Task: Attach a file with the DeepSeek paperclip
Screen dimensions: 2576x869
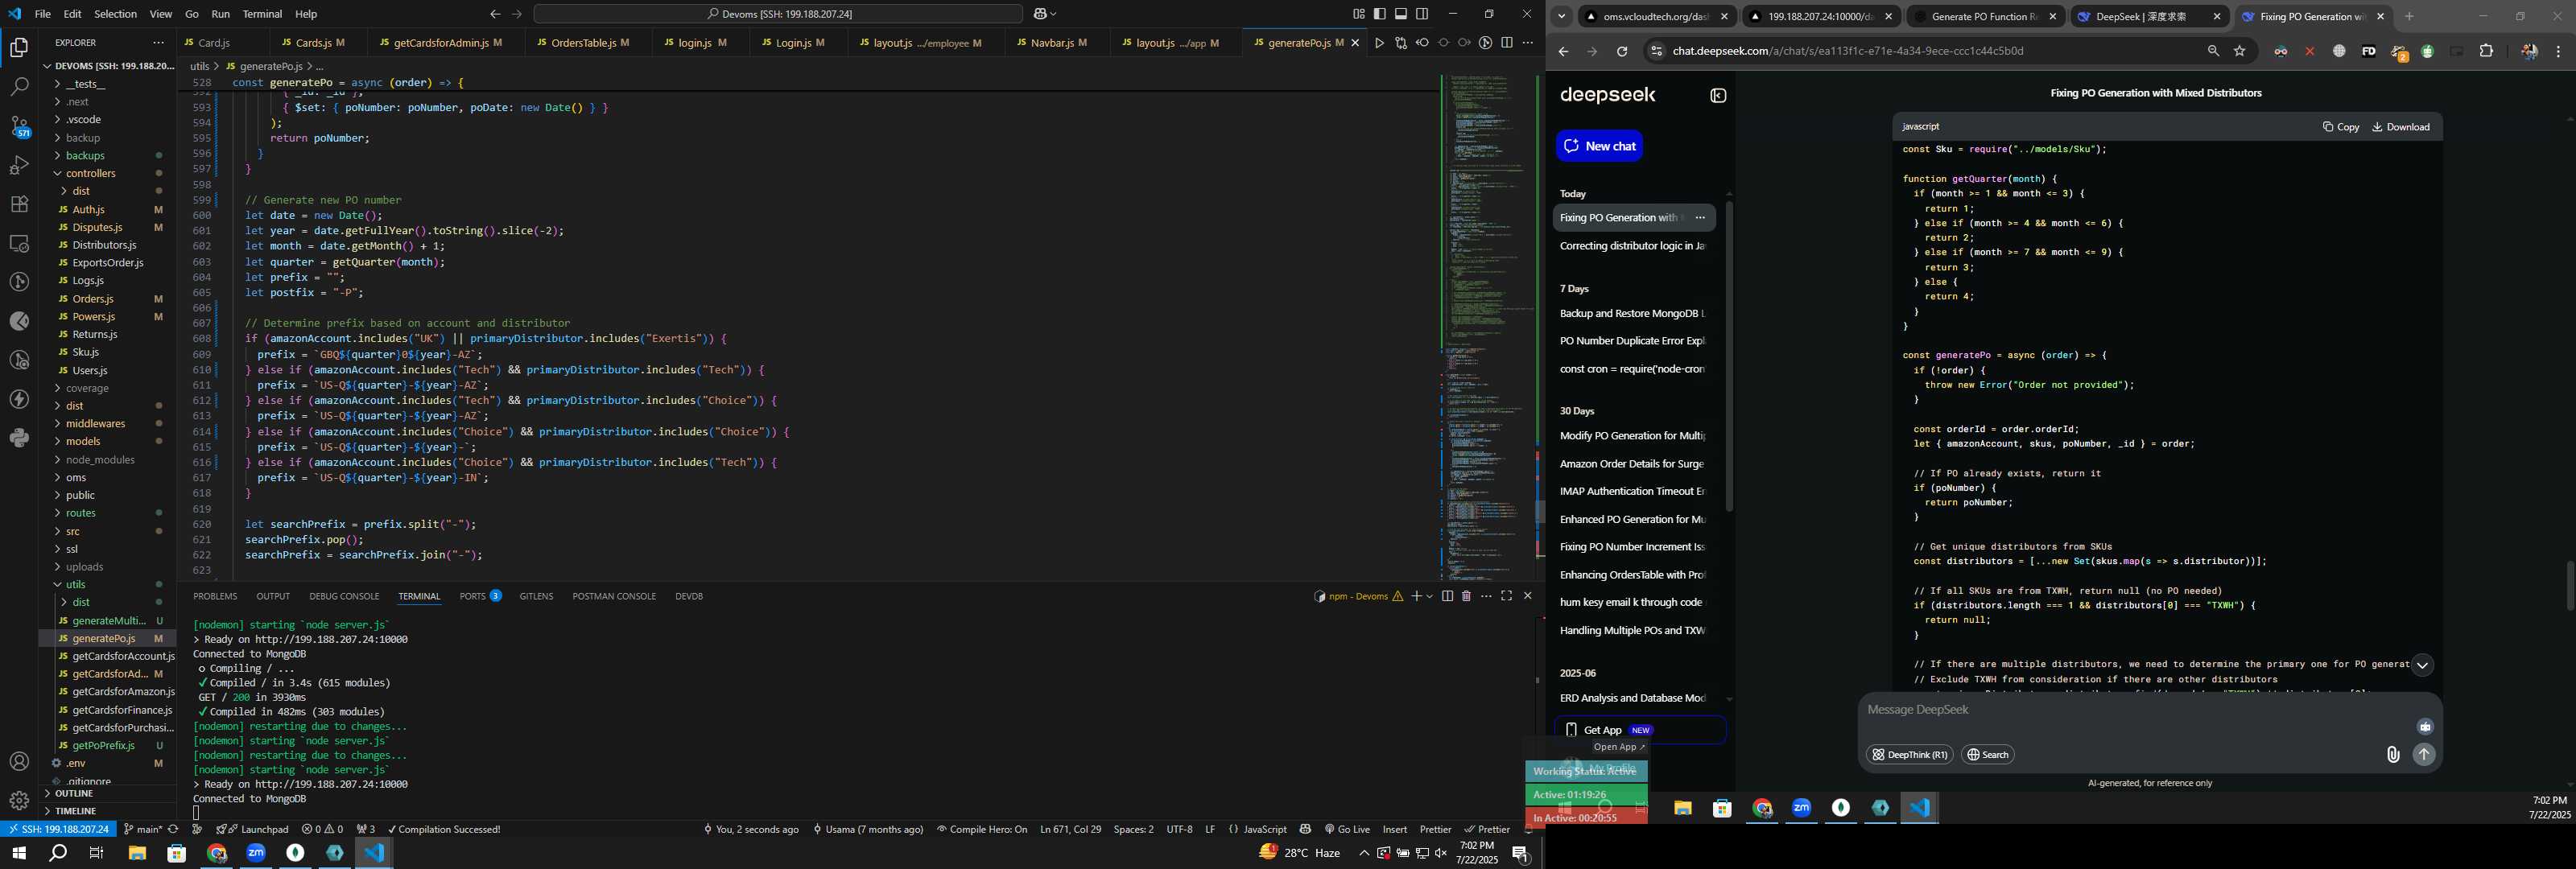Action: (2392, 755)
